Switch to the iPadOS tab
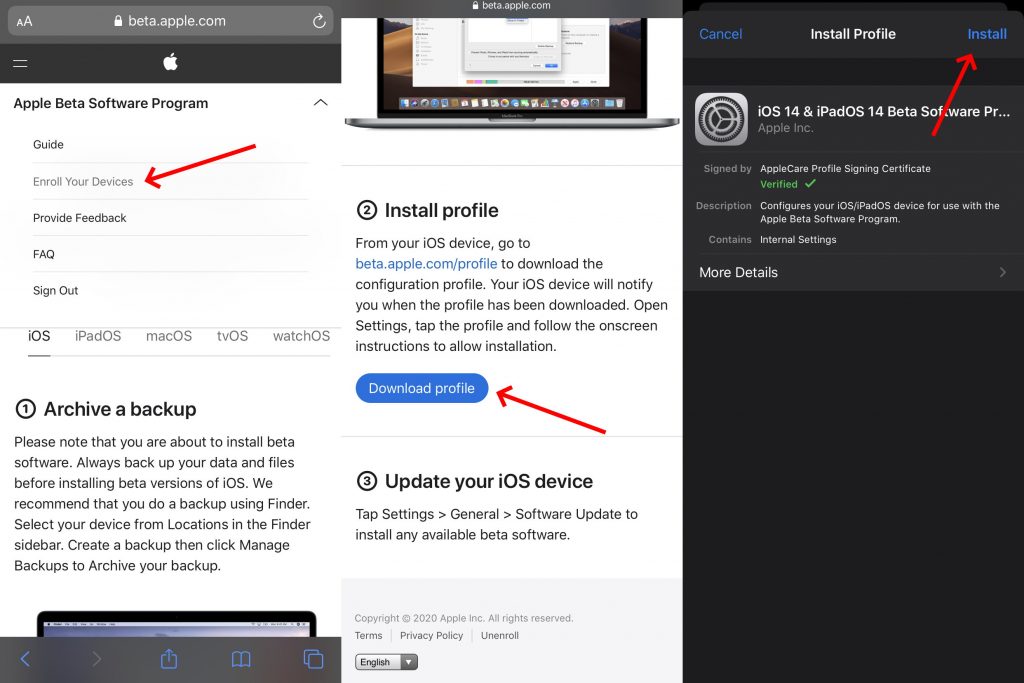Image resolution: width=1024 pixels, height=683 pixels. 98,336
